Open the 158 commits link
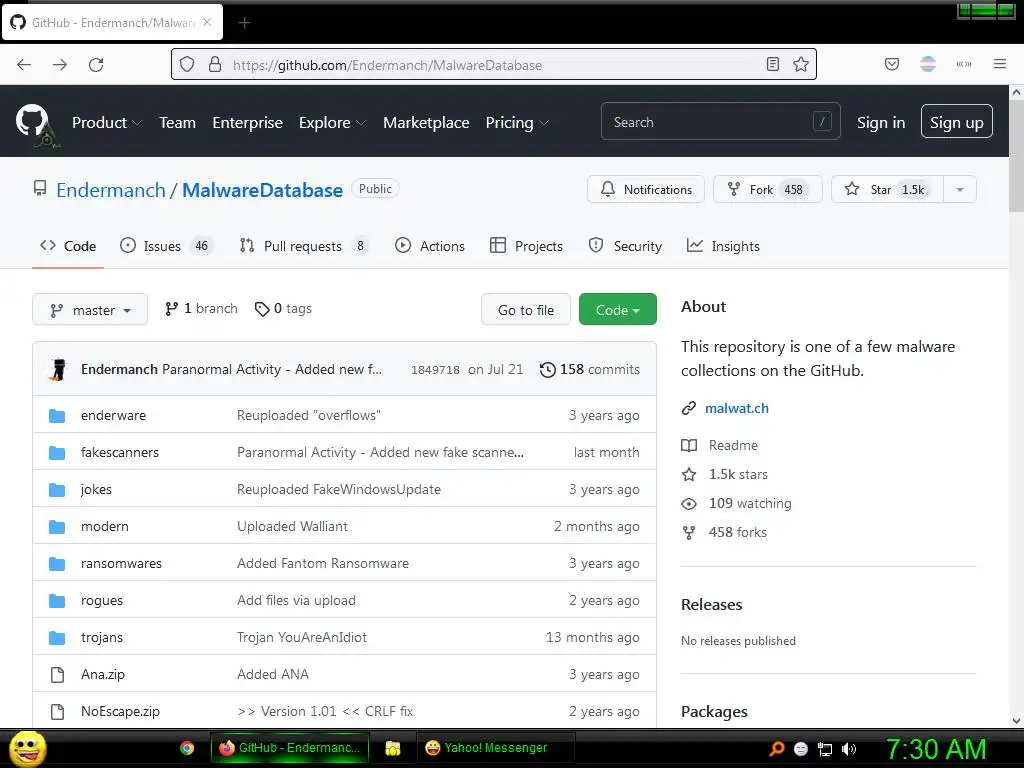Viewport: 1024px width, 768px height. (x=590, y=370)
